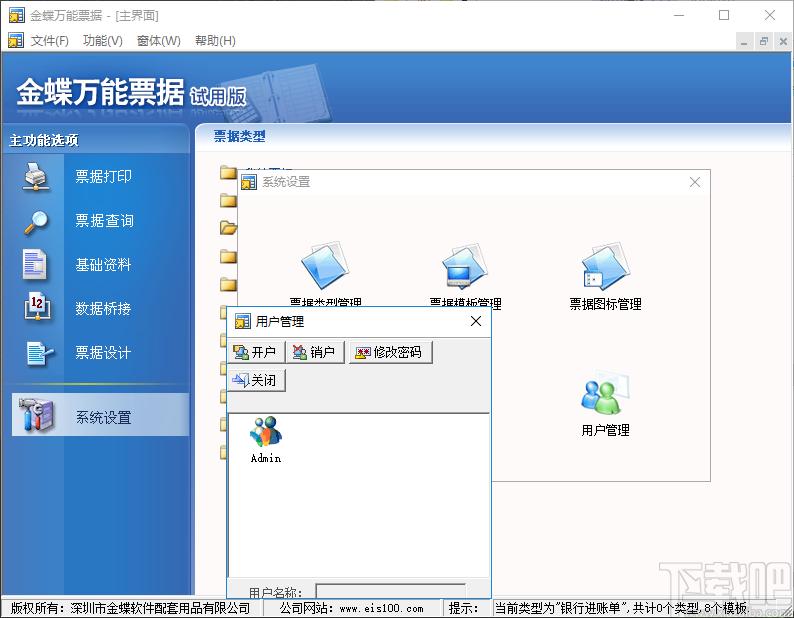The image size is (794, 618).
Task: Open the 帮助(H) menu
Action: pyautogui.click(x=215, y=41)
